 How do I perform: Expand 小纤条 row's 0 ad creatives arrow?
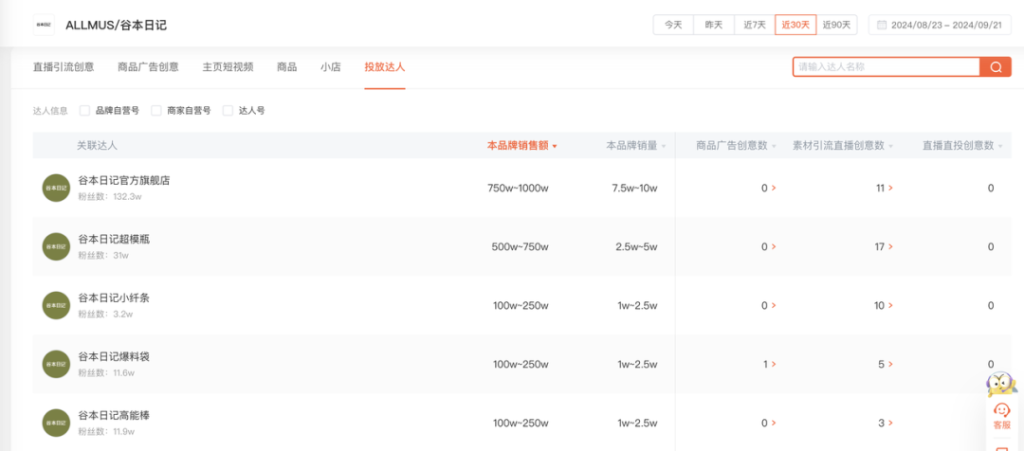tap(774, 305)
